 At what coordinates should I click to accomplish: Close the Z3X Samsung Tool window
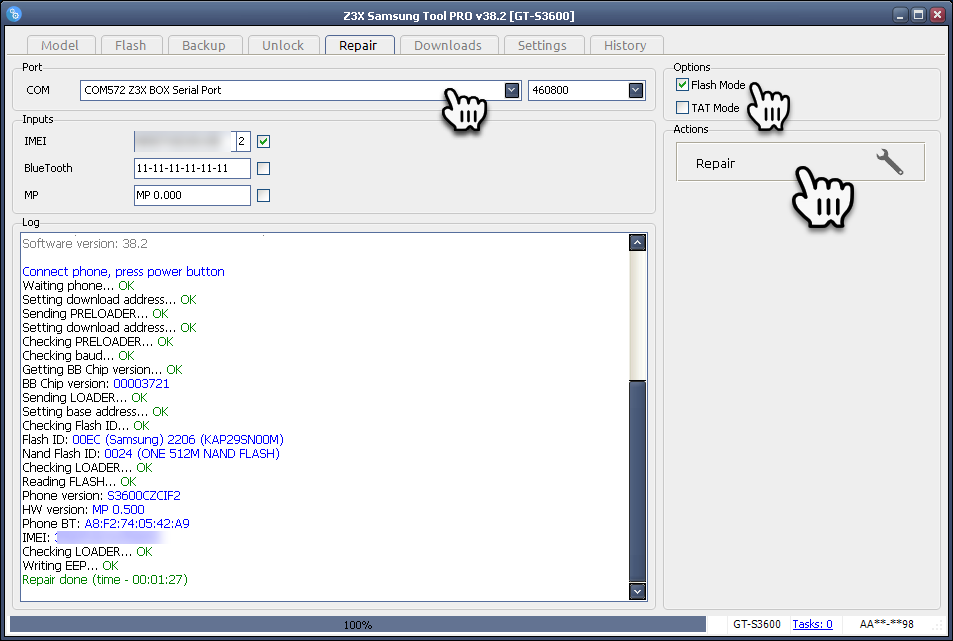pos(937,15)
